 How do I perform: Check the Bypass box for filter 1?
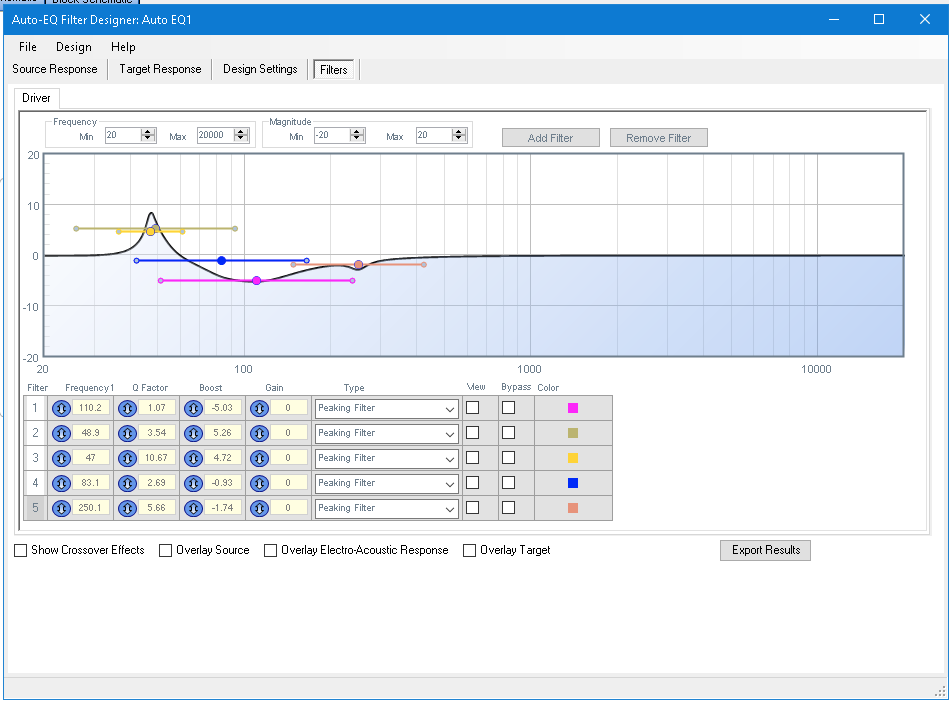click(508, 407)
